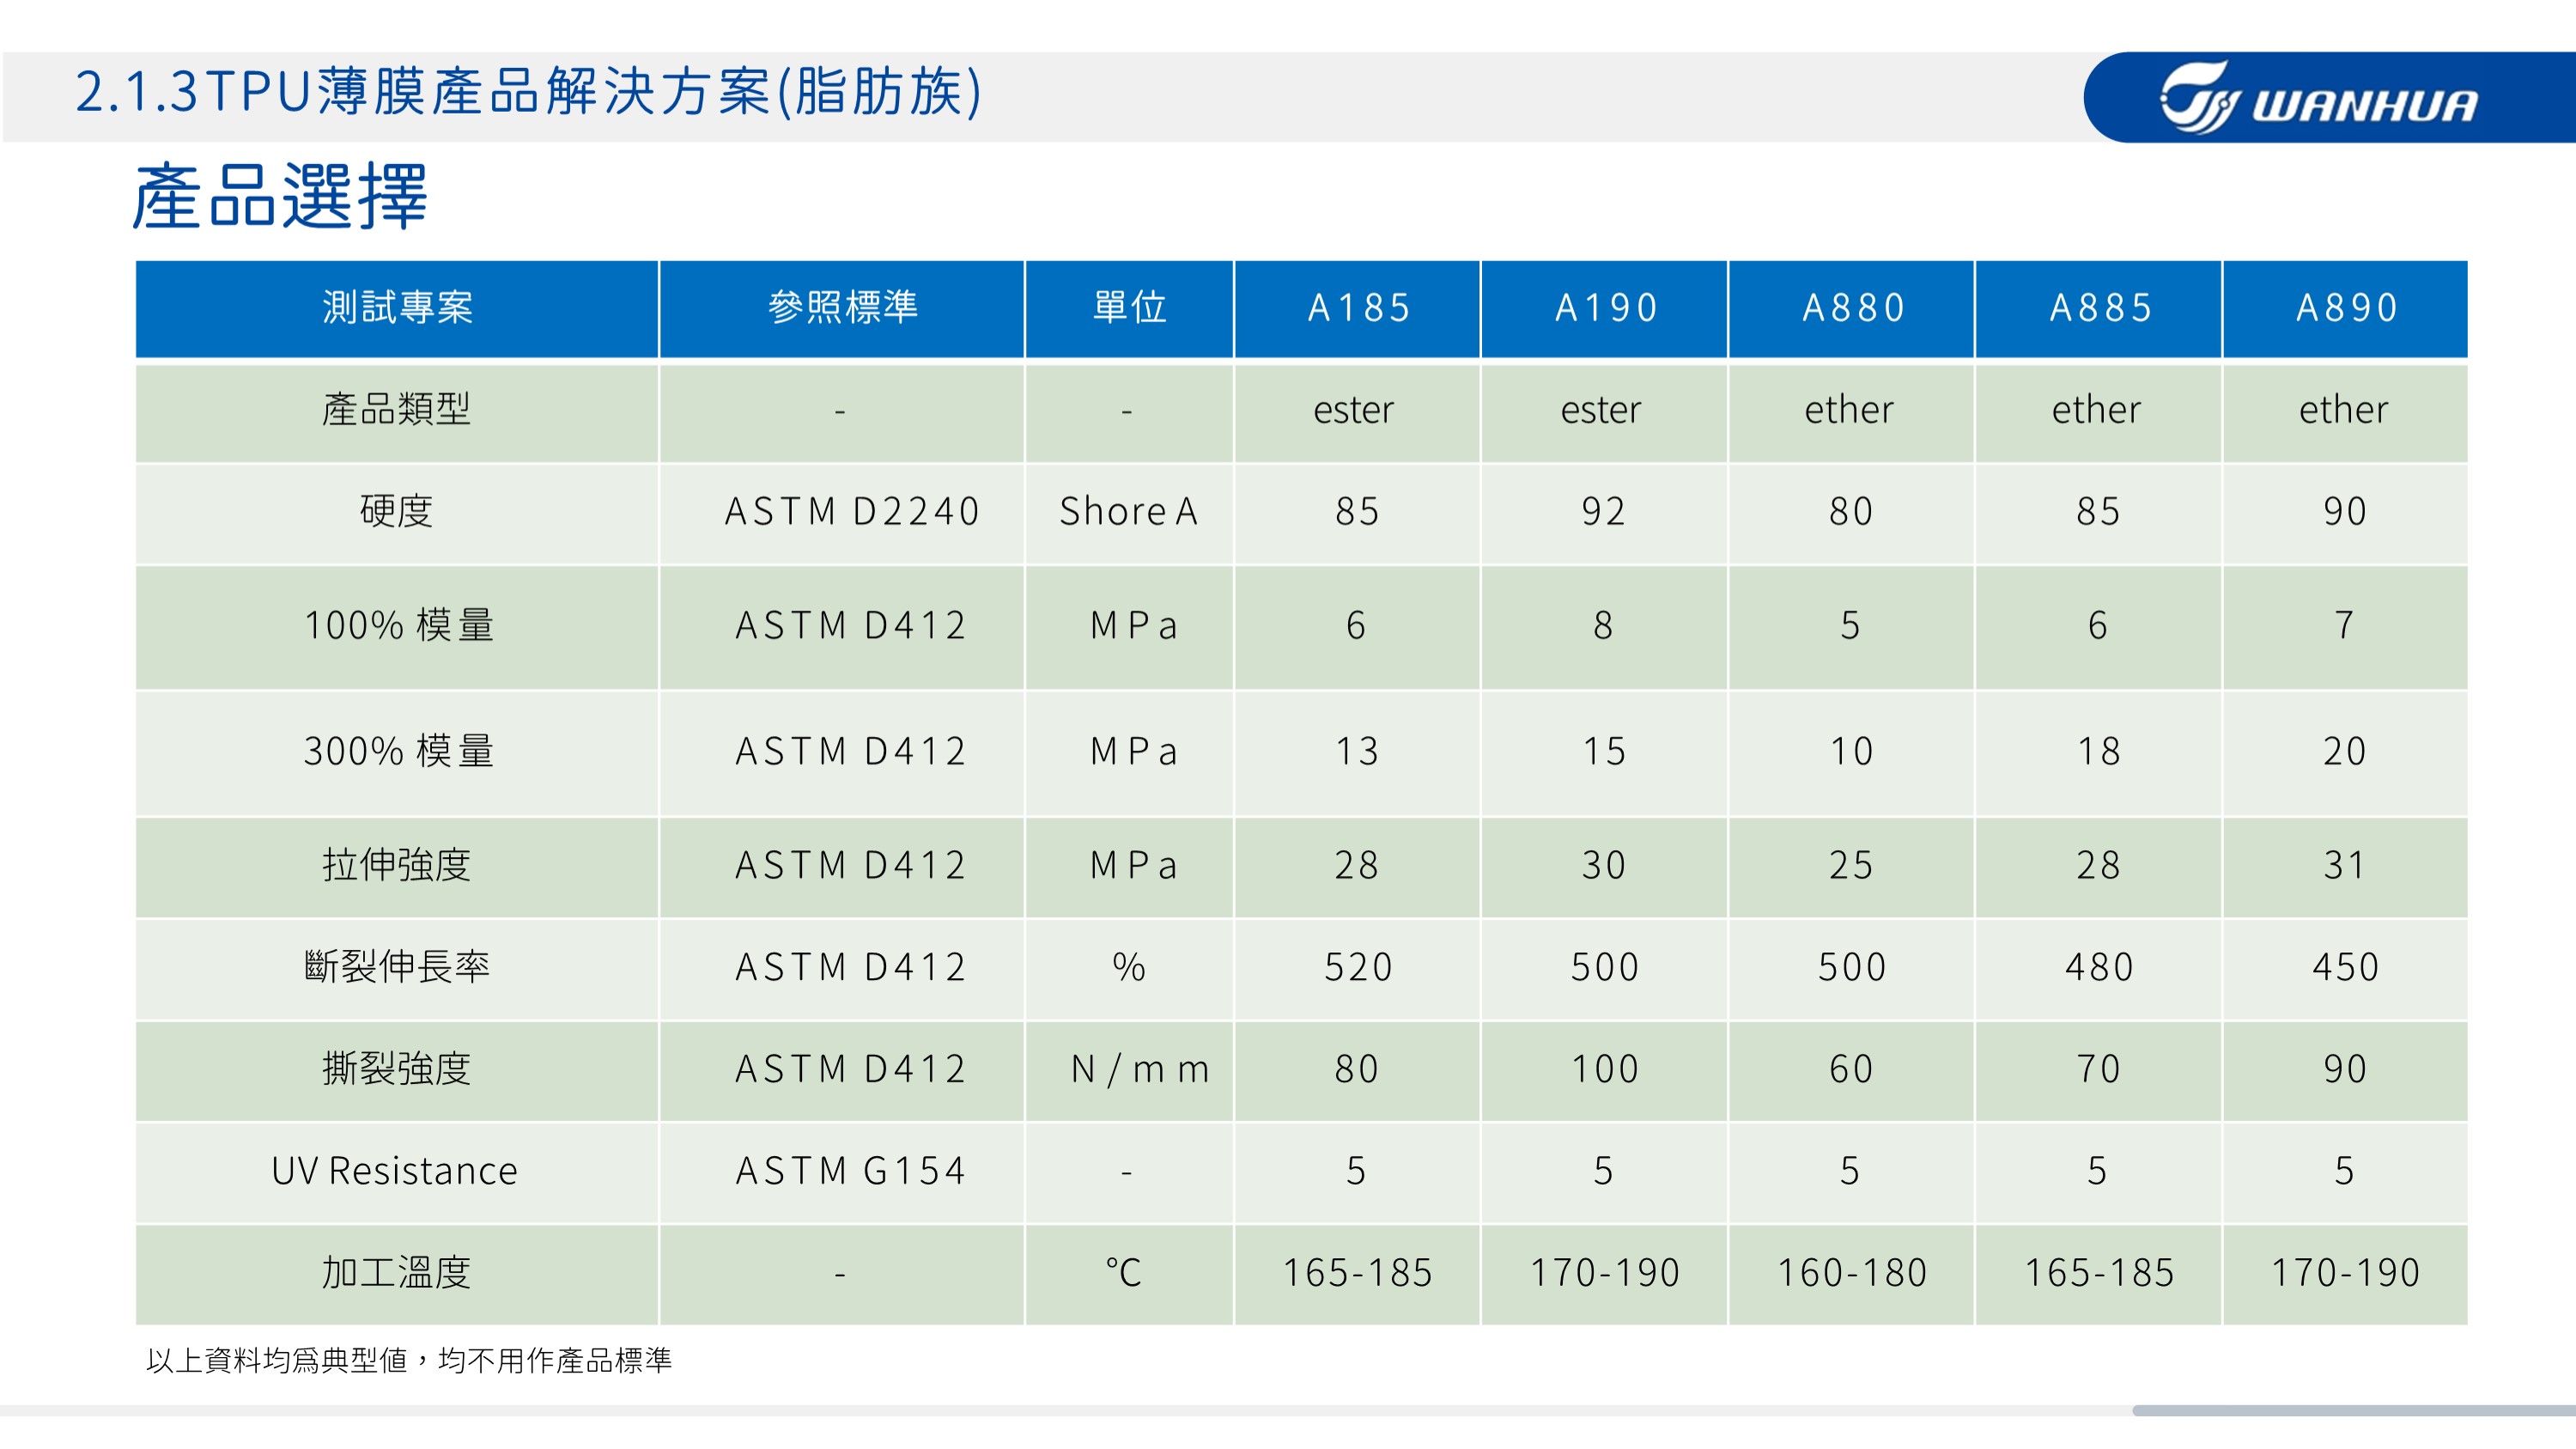Click 'ester' under the A185 column
Image resolution: width=2576 pixels, height=1449 pixels.
(1353, 410)
